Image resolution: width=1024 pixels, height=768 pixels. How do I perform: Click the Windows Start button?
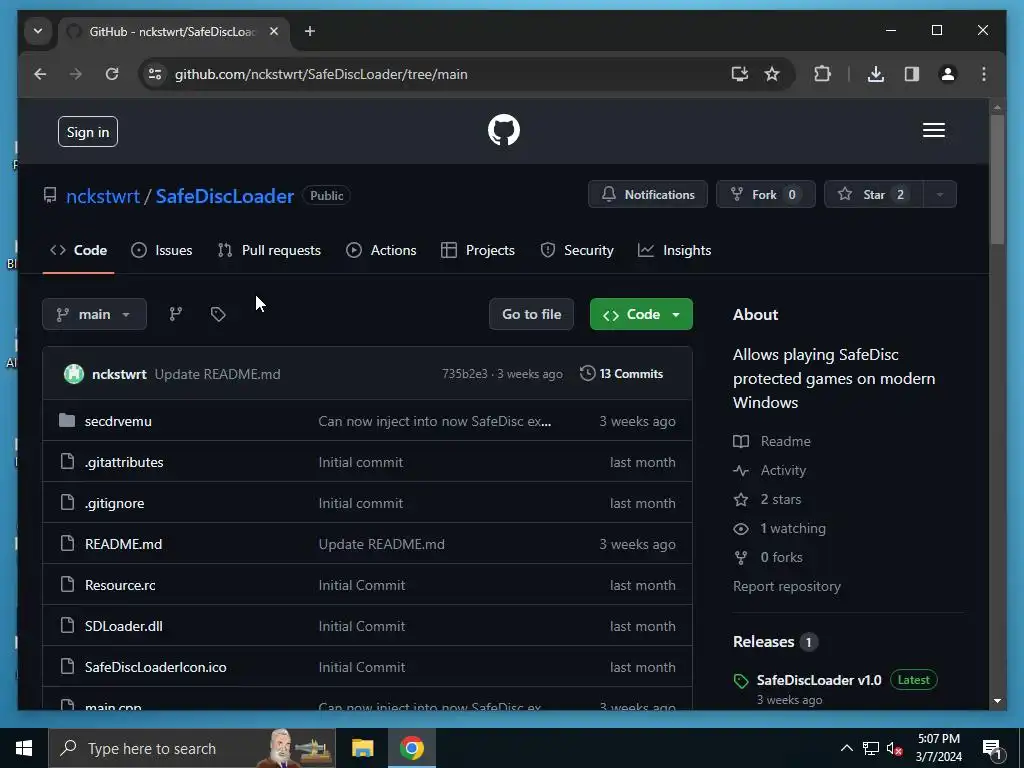coord(24,748)
